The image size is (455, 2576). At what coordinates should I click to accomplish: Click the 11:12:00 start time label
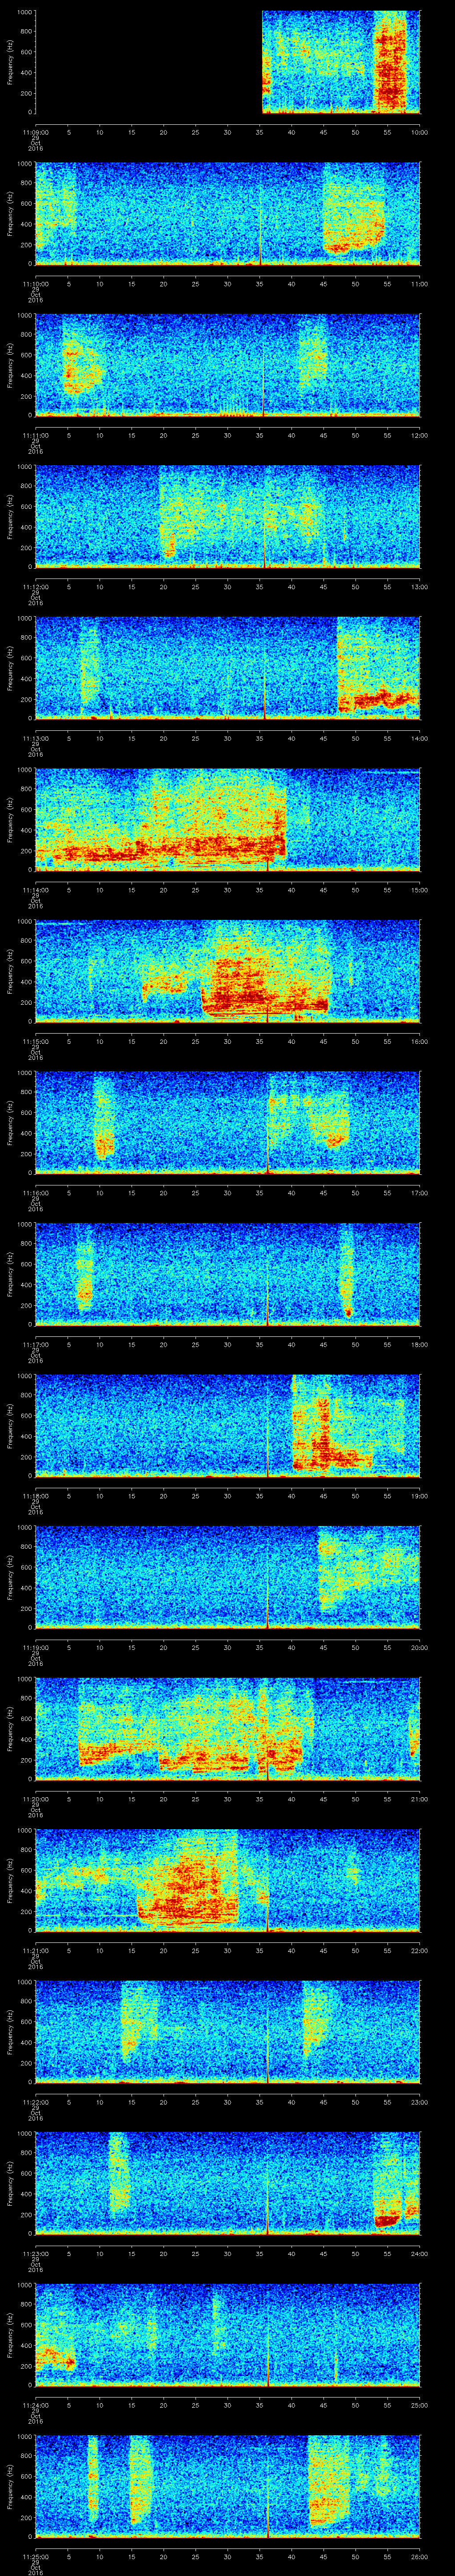point(35,586)
